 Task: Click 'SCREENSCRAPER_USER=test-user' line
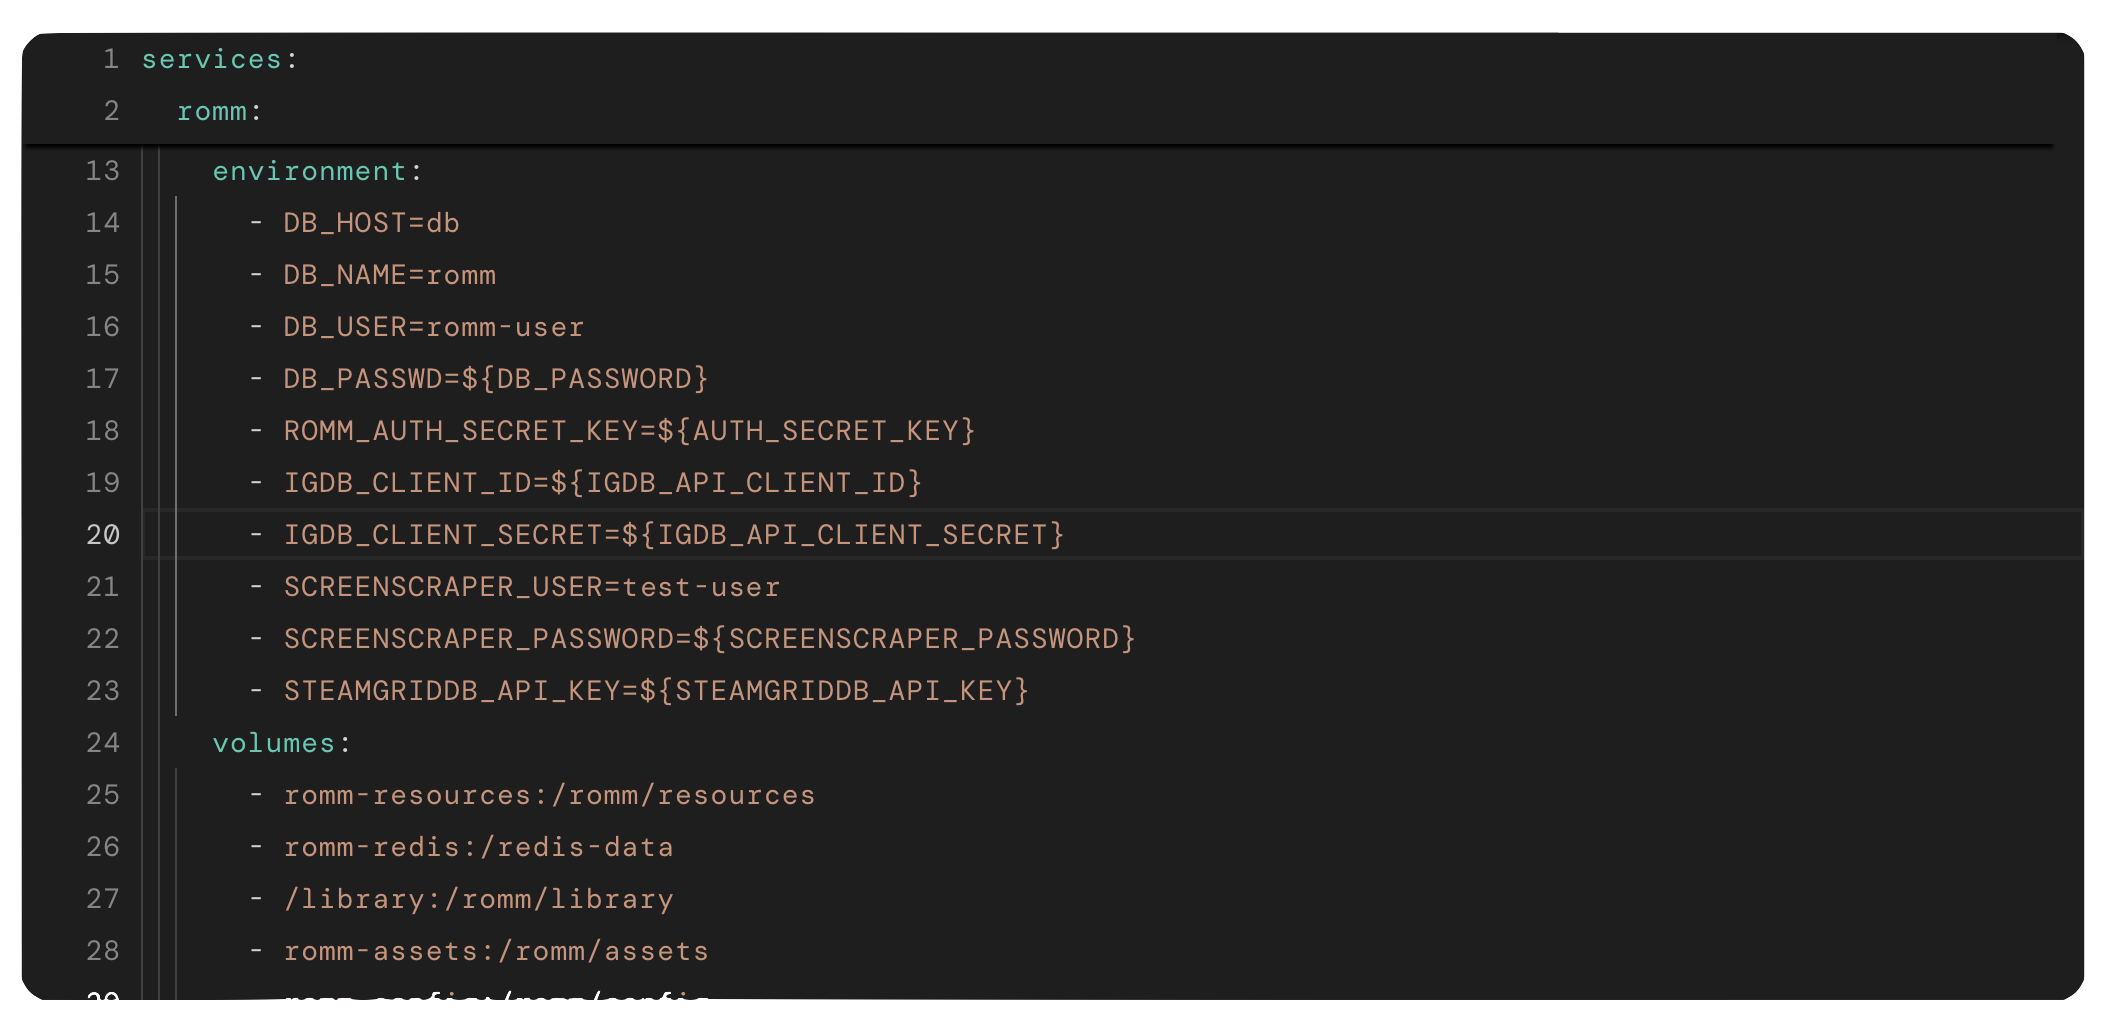(x=532, y=587)
